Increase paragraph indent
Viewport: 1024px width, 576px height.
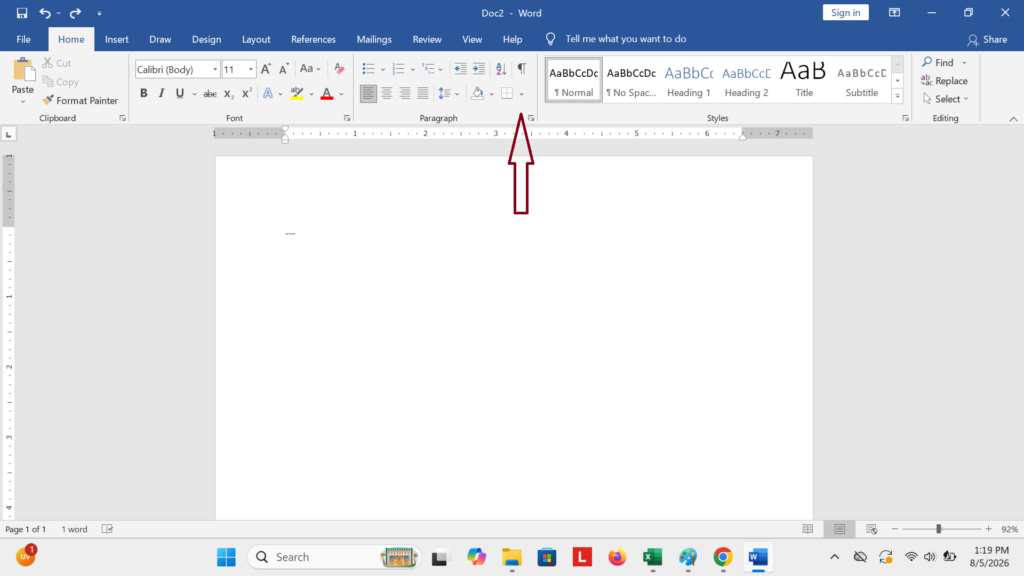tap(479, 69)
